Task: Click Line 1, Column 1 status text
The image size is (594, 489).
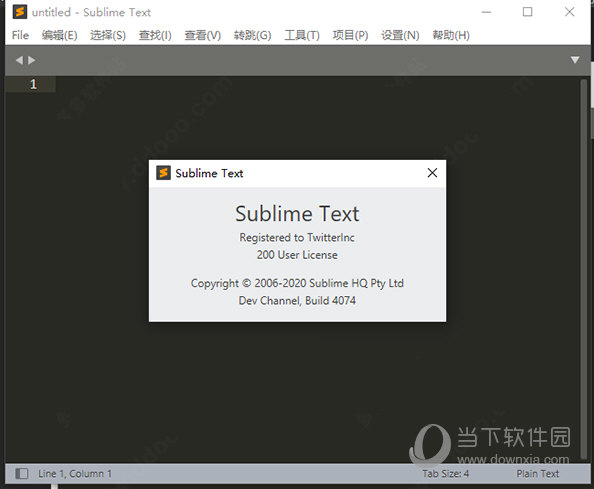Action: 75,473
